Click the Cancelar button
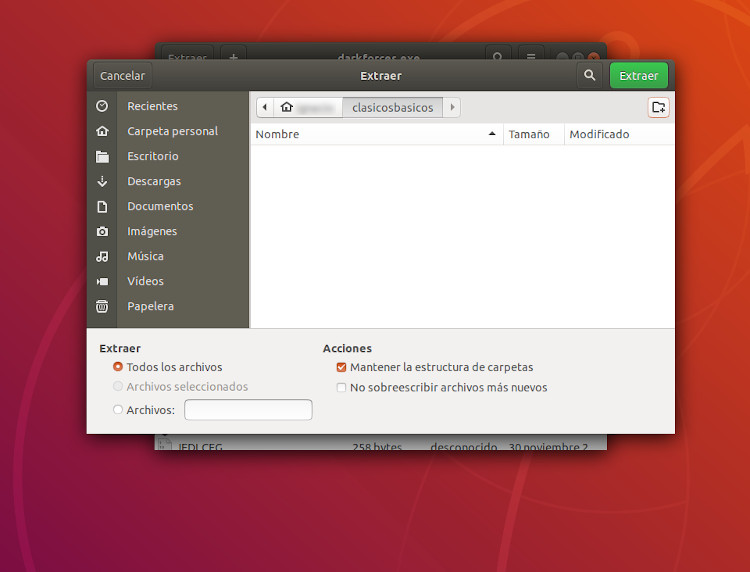 point(122,76)
